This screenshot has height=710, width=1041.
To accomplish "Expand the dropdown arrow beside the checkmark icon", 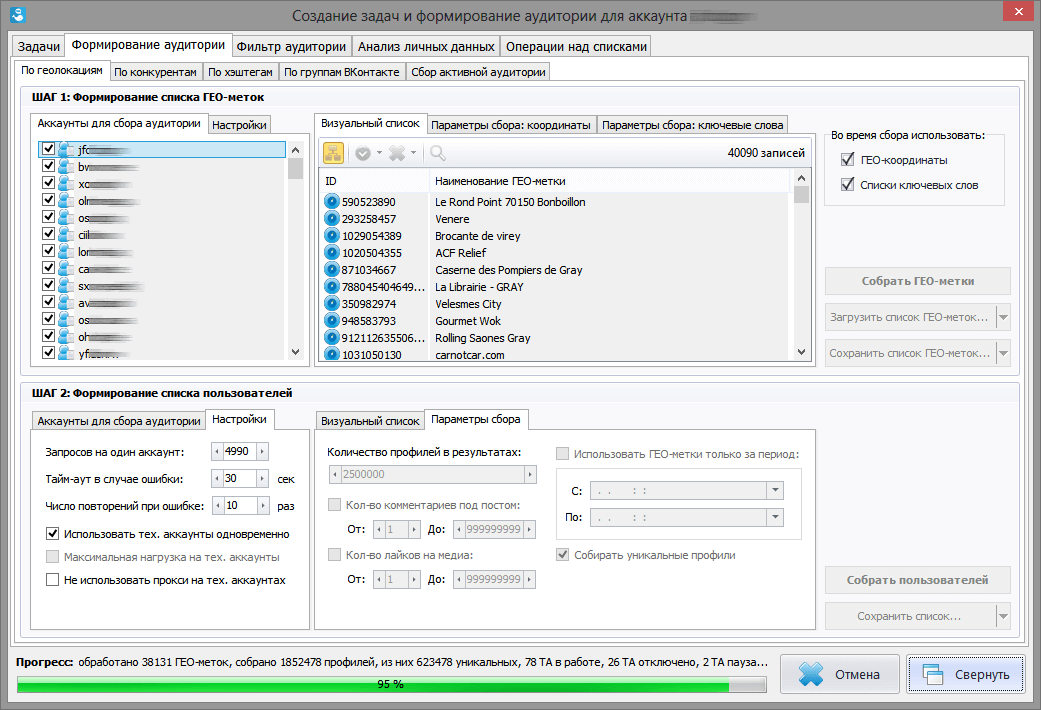I will click(x=379, y=153).
